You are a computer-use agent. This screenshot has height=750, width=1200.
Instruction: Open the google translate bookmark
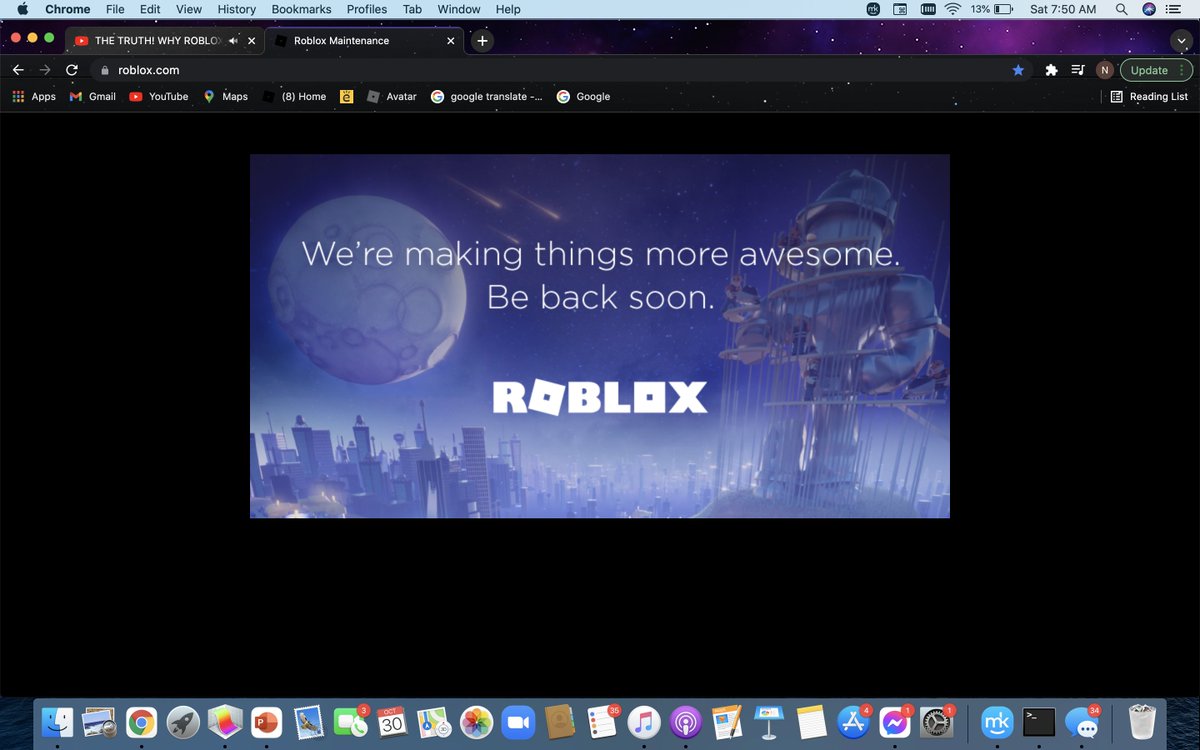click(x=487, y=97)
